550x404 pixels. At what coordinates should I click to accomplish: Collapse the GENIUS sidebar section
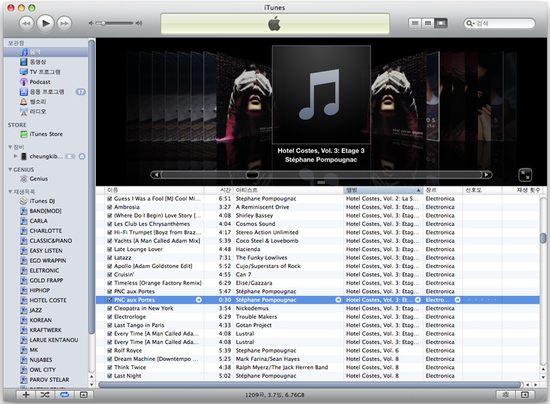[x=10, y=169]
